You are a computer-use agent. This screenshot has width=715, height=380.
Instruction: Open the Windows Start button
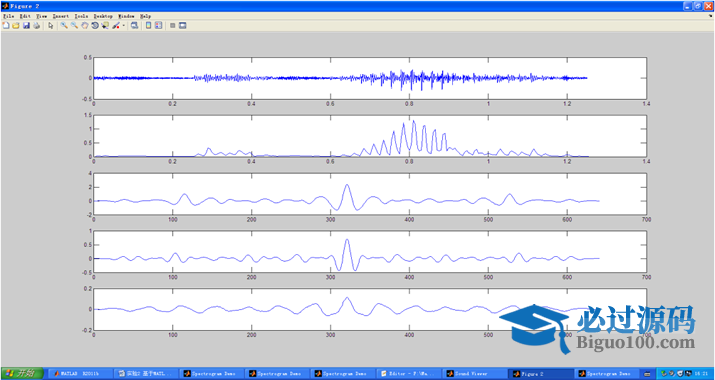pos(22,373)
